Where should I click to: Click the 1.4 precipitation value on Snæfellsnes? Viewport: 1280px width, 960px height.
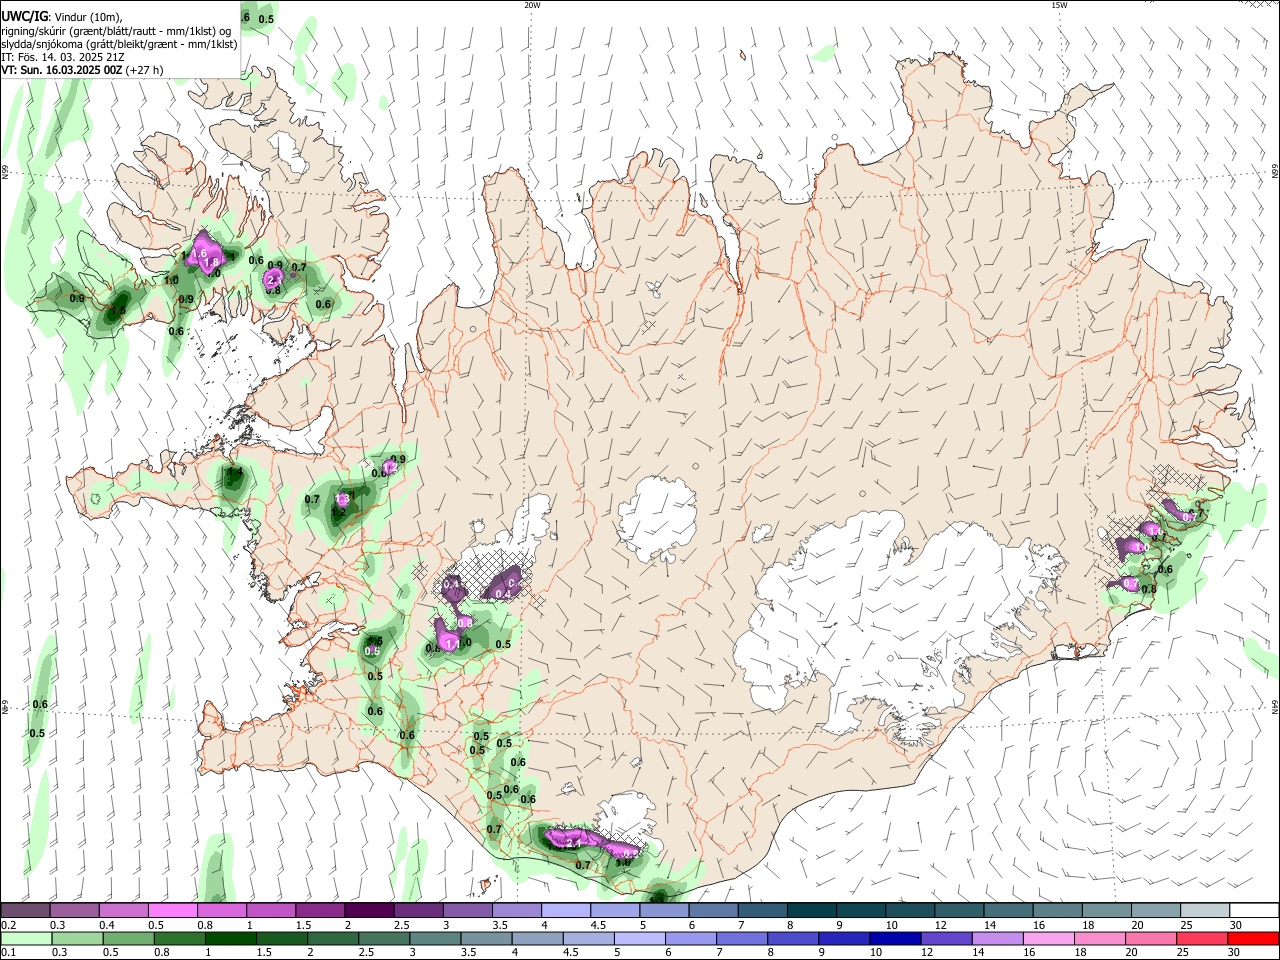pyautogui.click(x=235, y=472)
